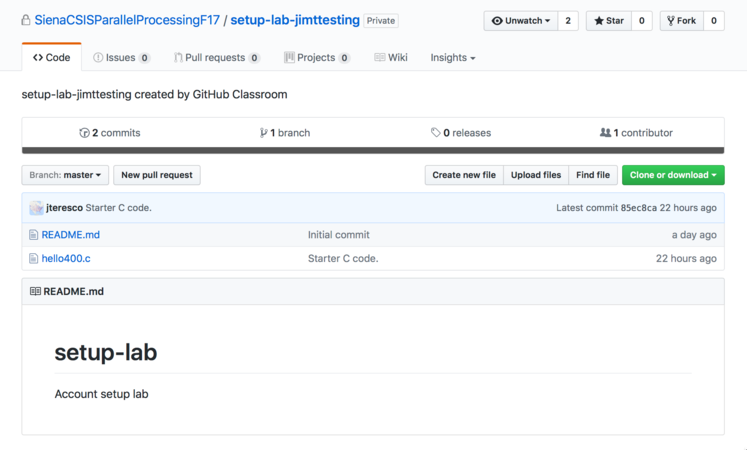Click the jteresco avatar image

(x=37, y=208)
